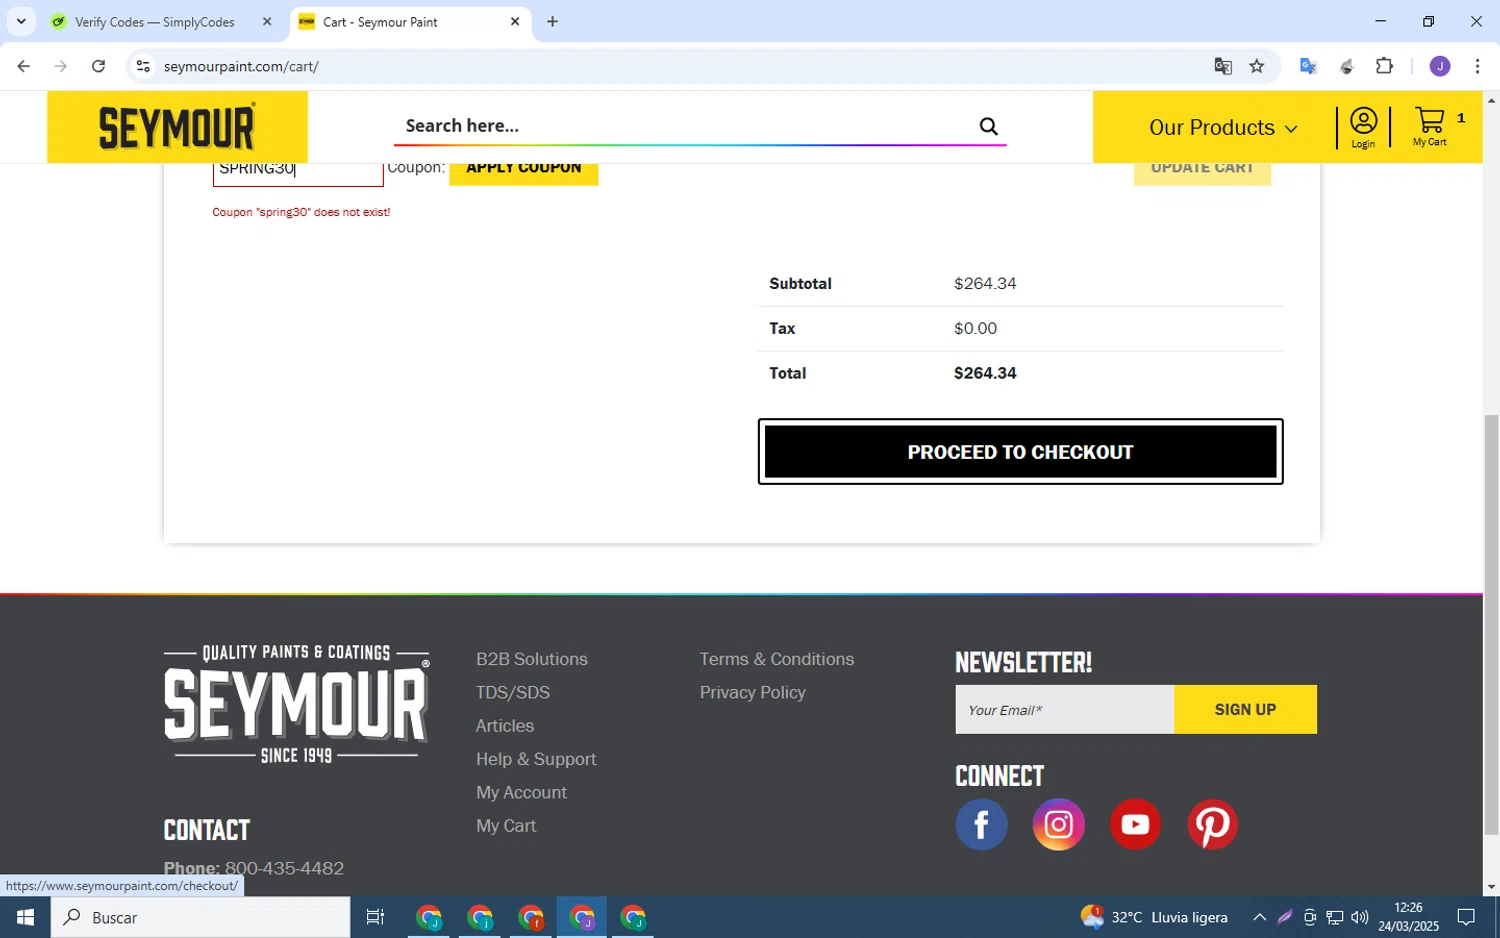Click the Tax value $0.00
1500x938 pixels.
point(975,328)
